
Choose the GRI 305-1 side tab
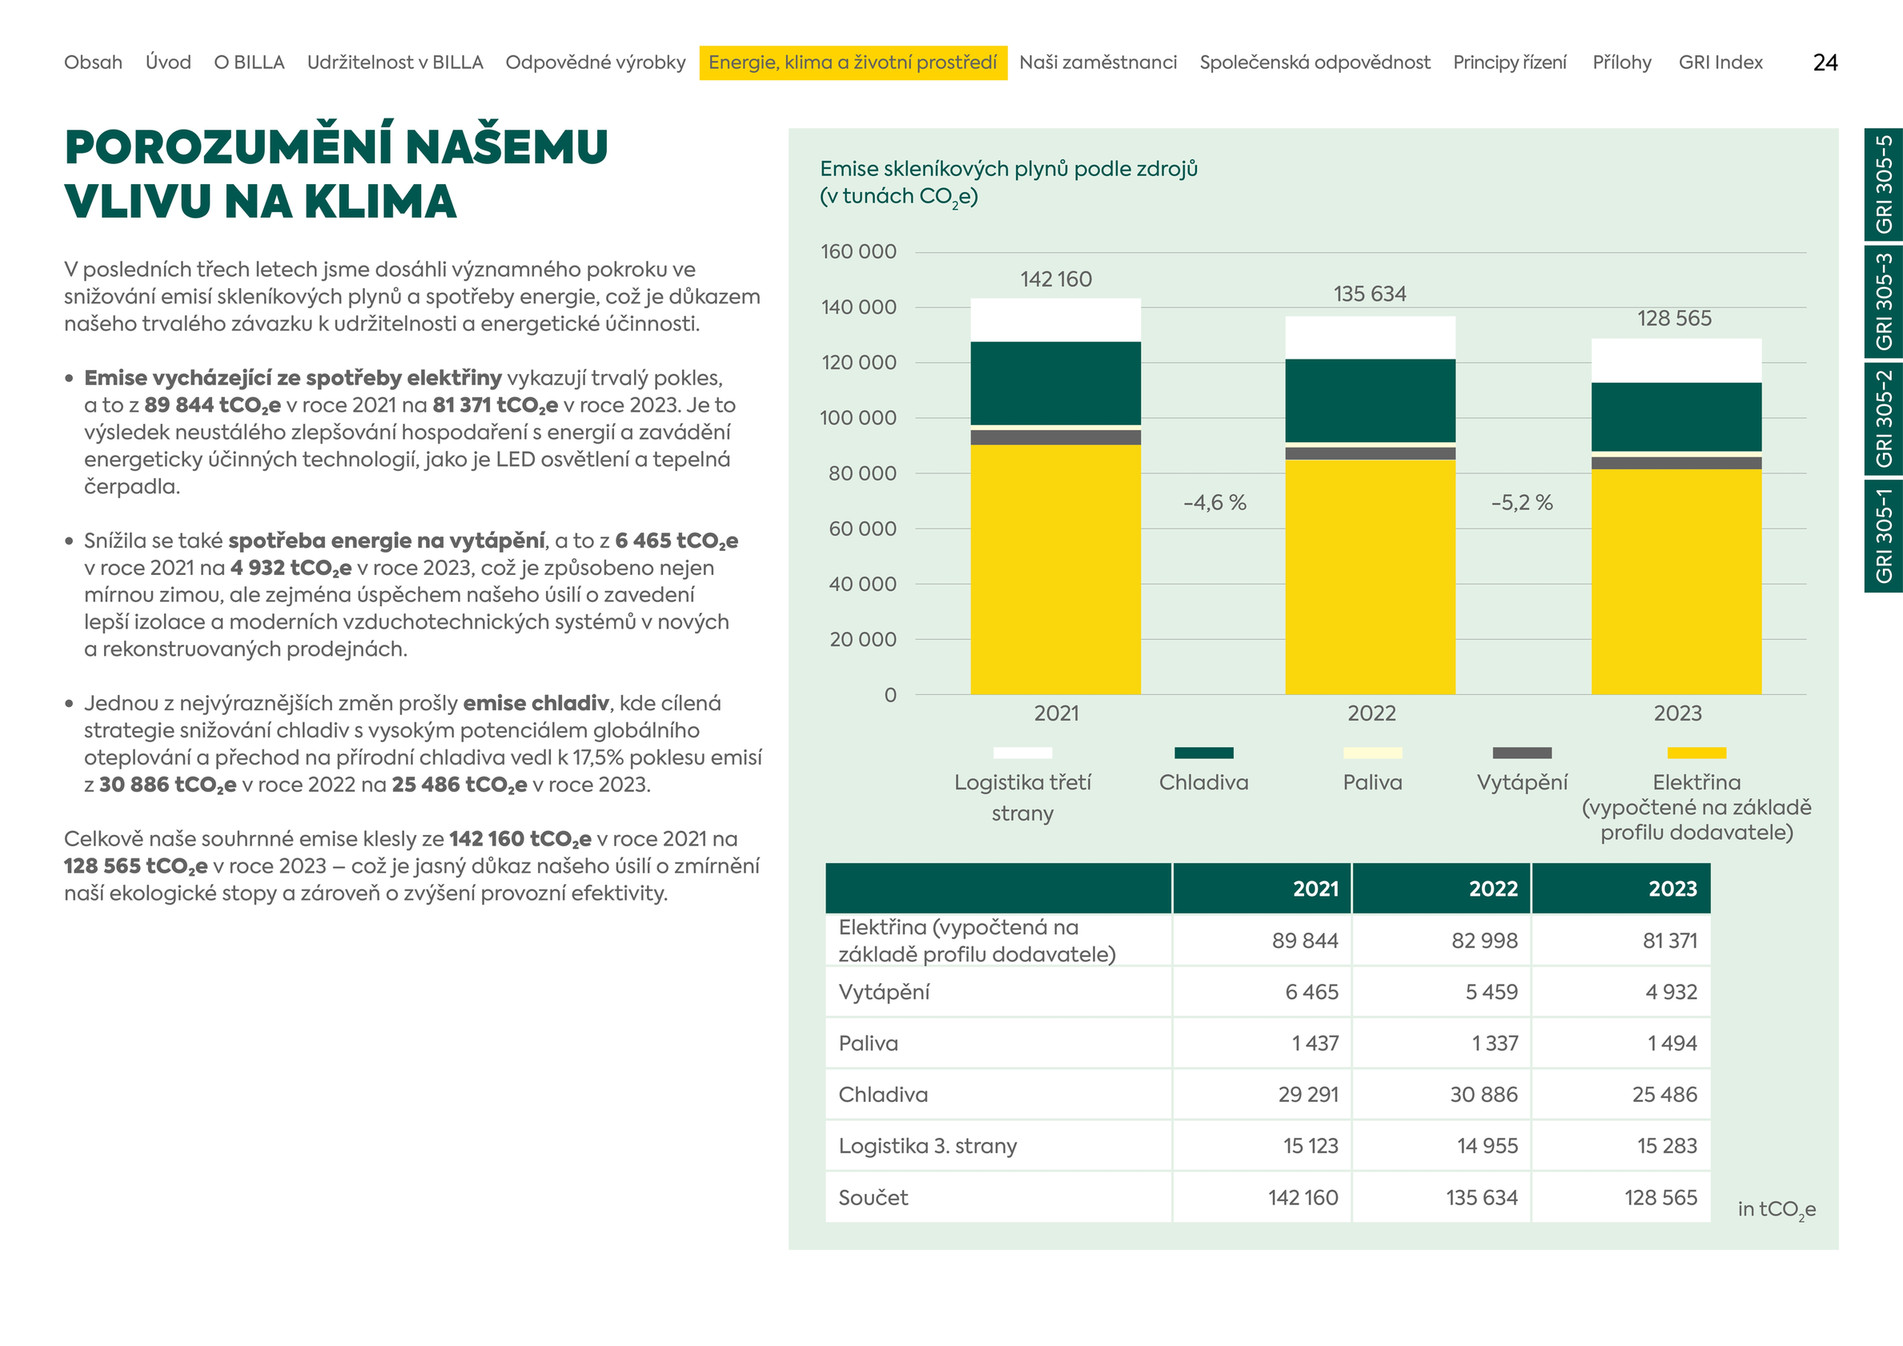tap(1883, 535)
